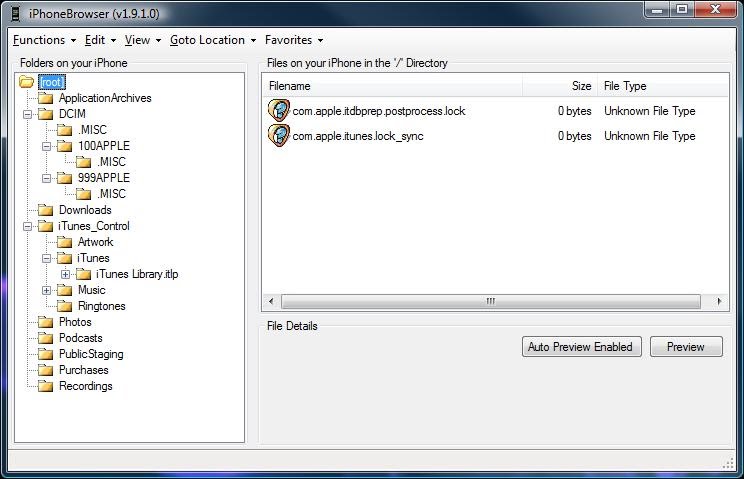Select the Podcasts folder label

pos(81,338)
